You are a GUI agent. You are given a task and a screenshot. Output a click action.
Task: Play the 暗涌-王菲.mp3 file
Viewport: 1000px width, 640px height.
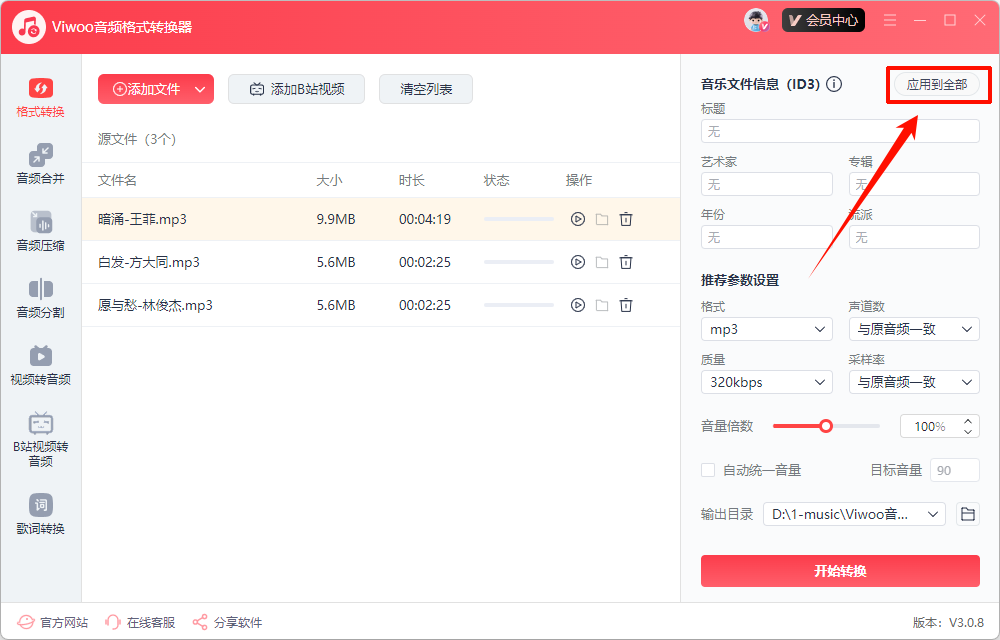click(x=578, y=219)
